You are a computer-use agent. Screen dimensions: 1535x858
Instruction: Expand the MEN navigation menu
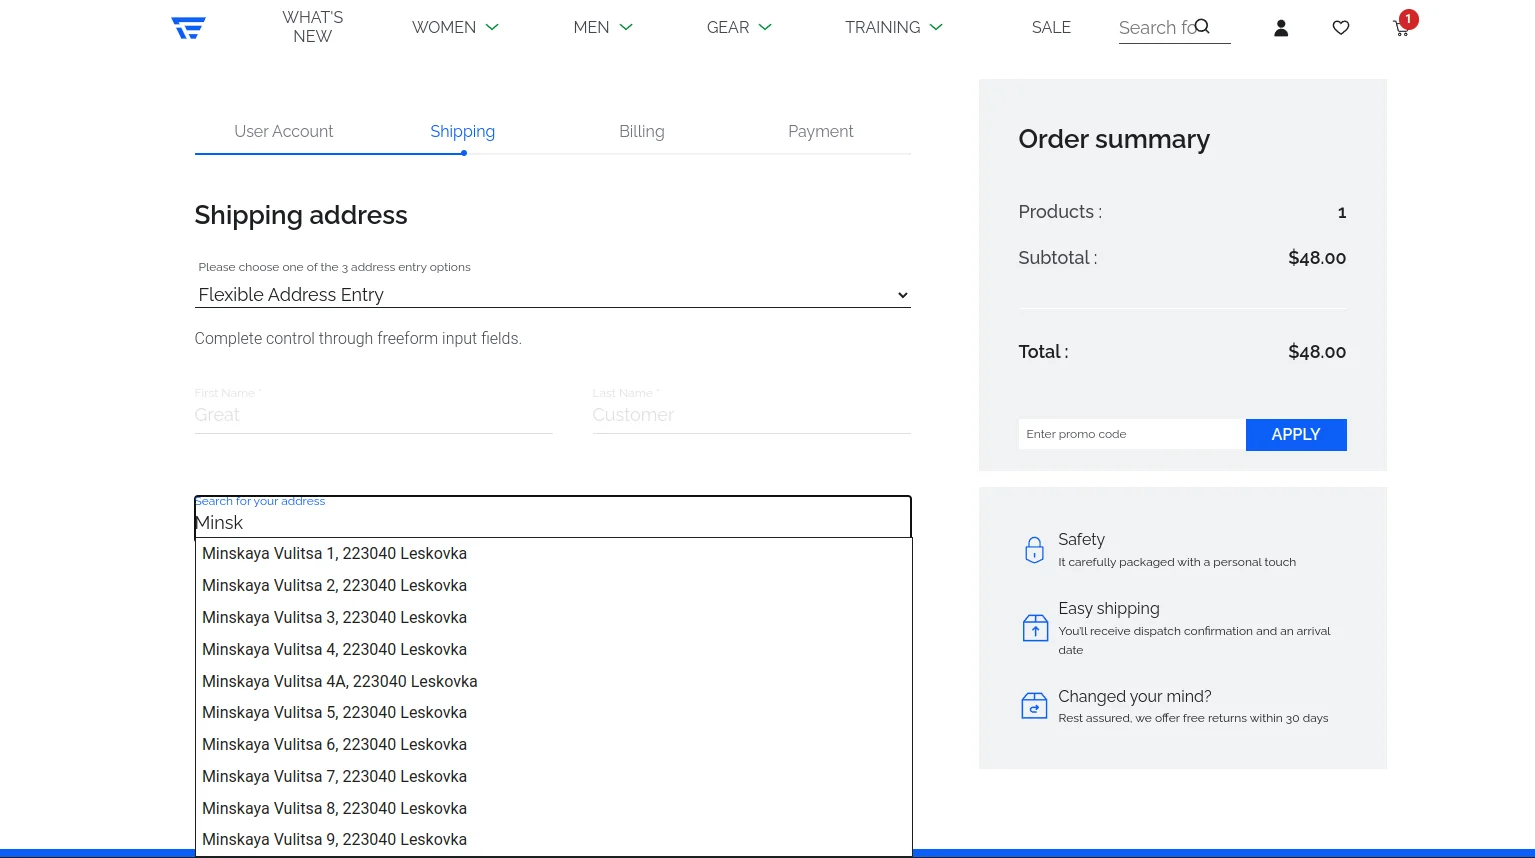[603, 27]
